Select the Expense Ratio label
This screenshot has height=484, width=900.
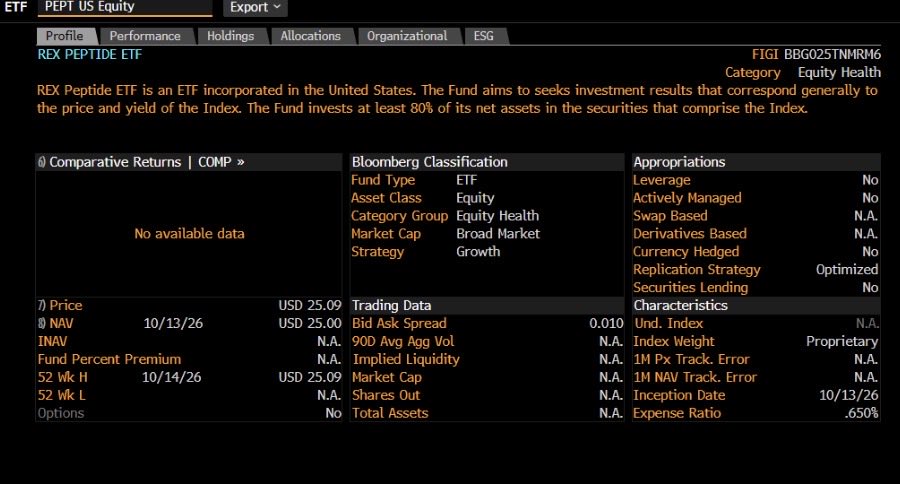(x=677, y=413)
